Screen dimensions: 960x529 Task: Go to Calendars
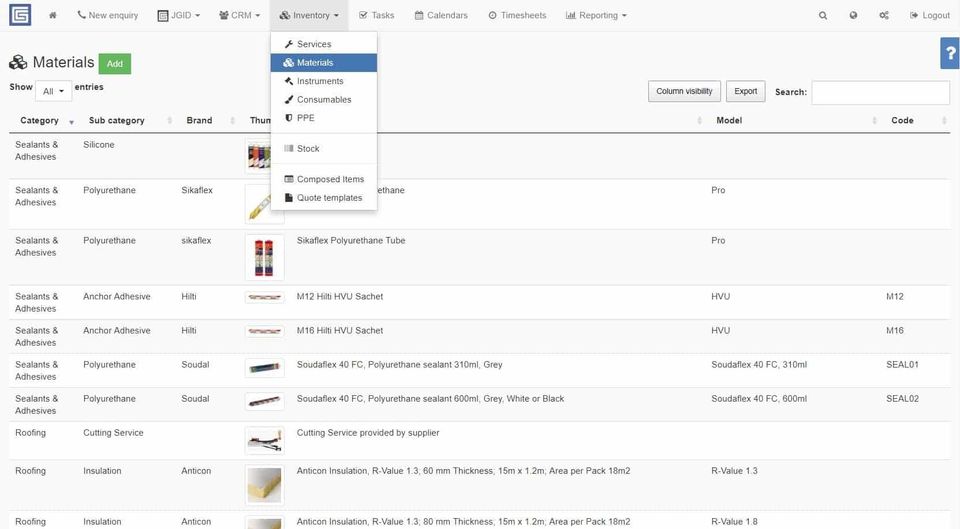tap(441, 15)
